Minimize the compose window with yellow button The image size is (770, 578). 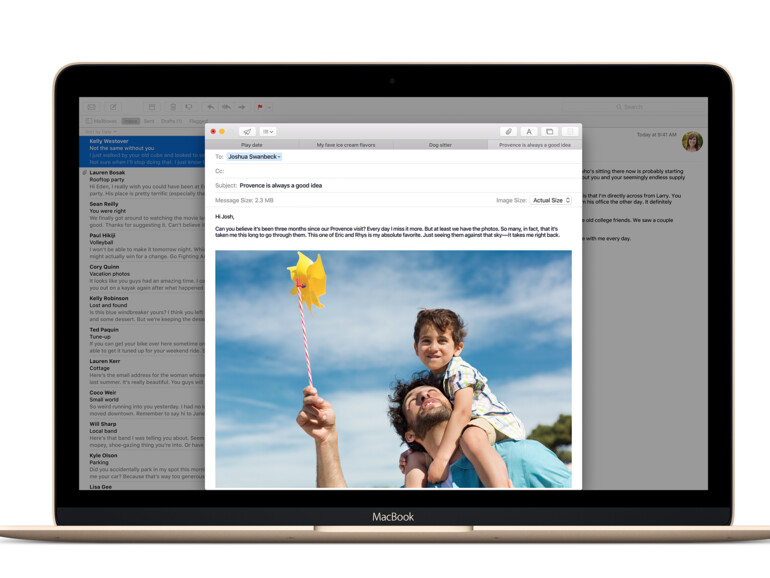[x=222, y=132]
